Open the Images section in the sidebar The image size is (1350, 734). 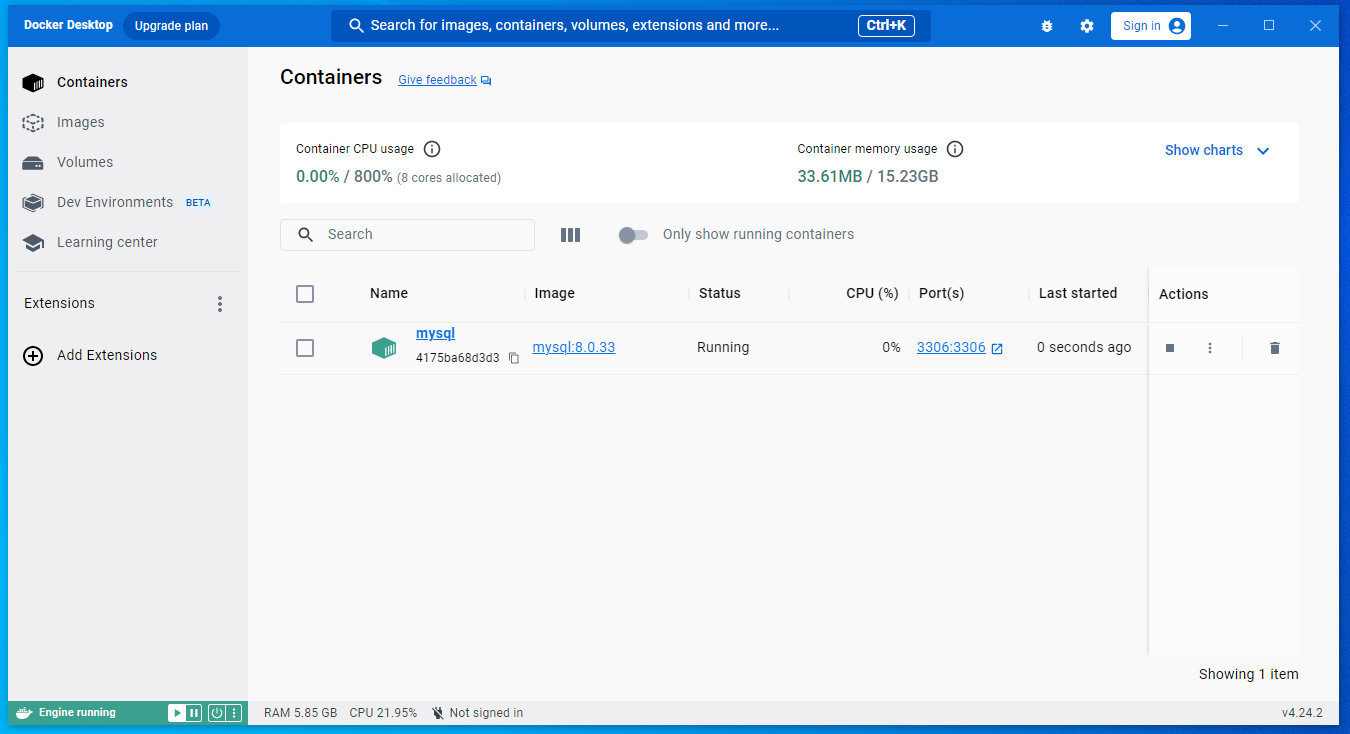point(127,122)
